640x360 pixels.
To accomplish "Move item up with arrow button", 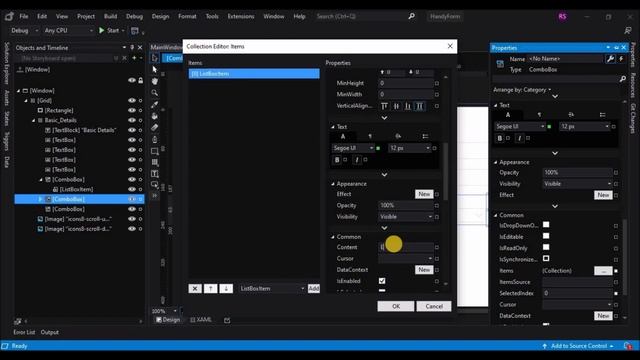I will 211,289.
